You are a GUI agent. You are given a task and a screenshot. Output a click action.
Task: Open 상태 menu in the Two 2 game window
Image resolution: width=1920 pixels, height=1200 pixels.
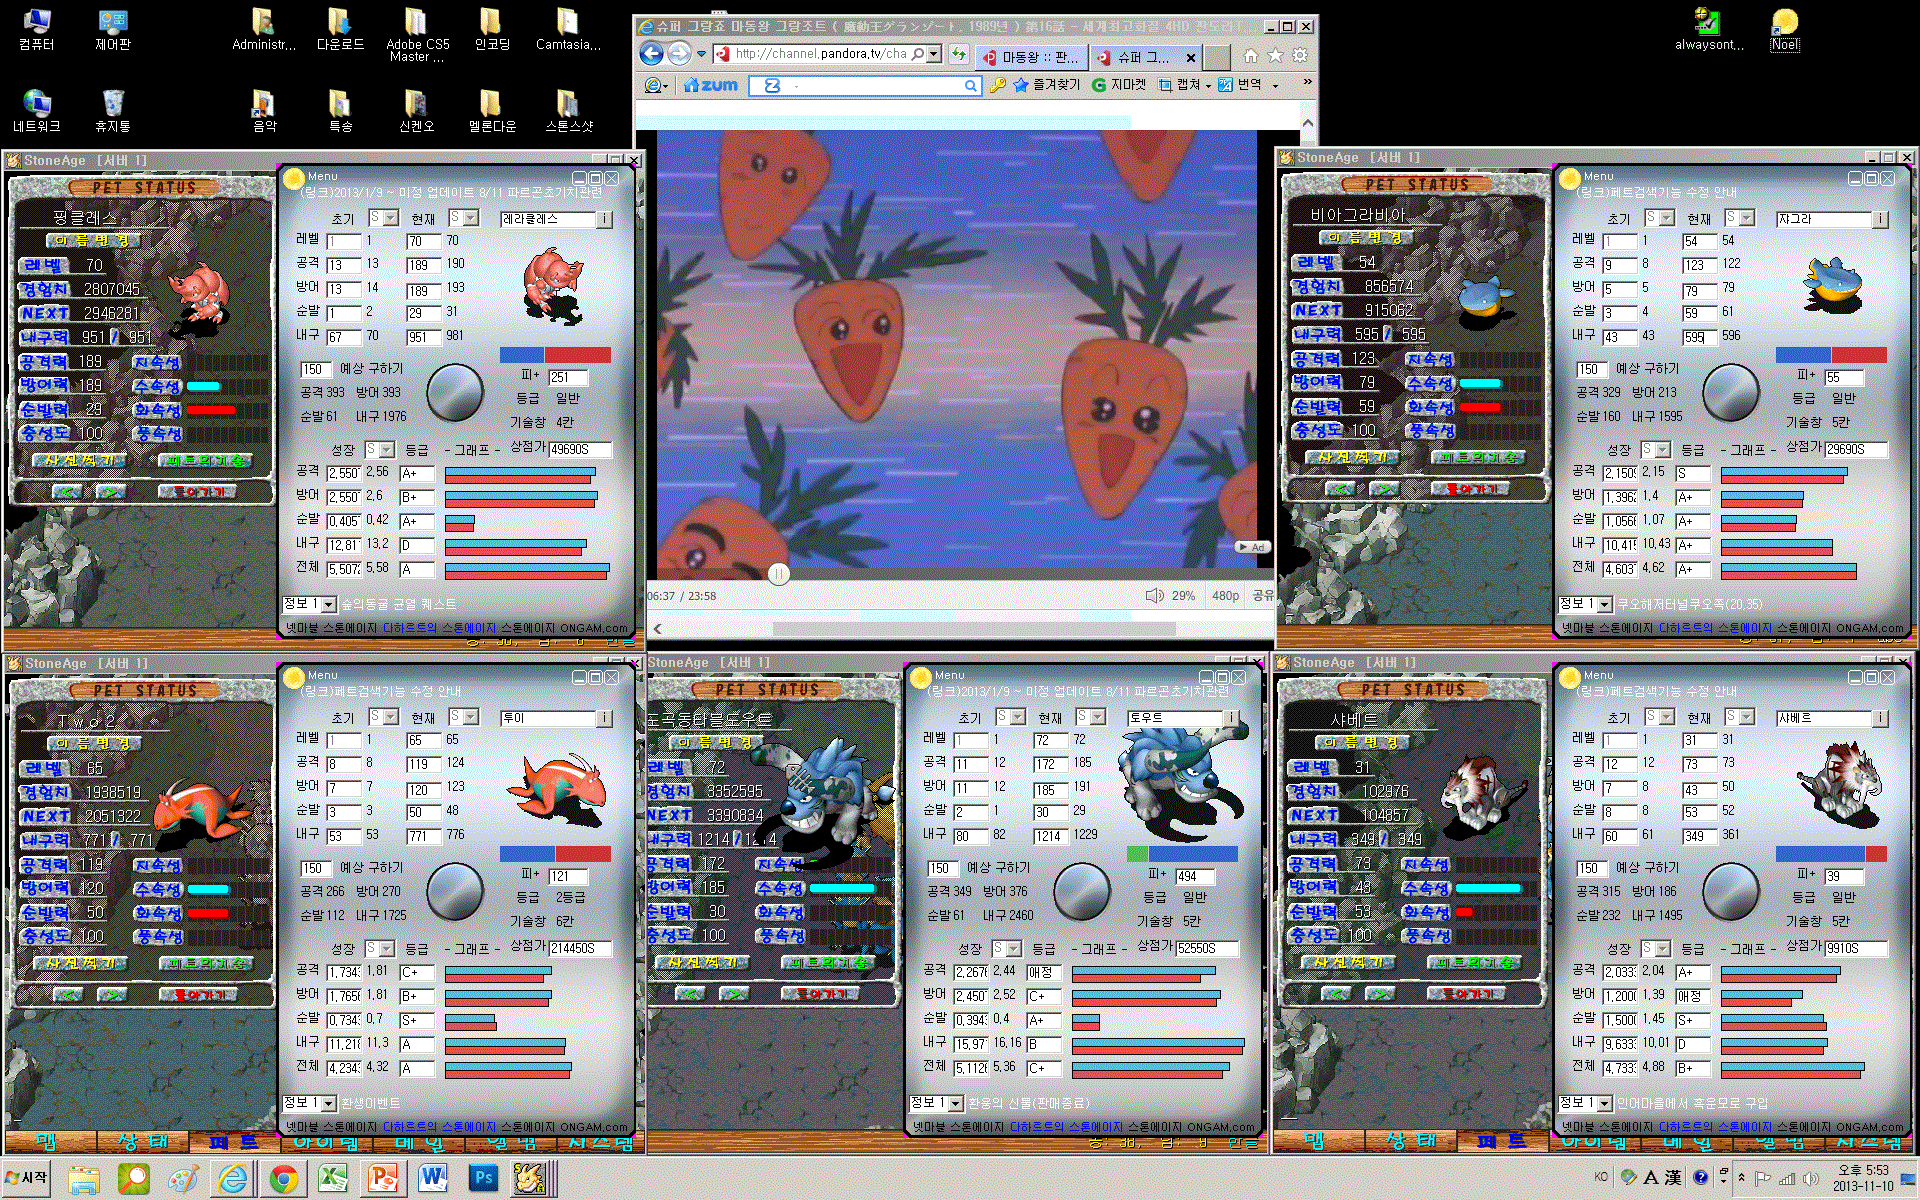[142, 1141]
